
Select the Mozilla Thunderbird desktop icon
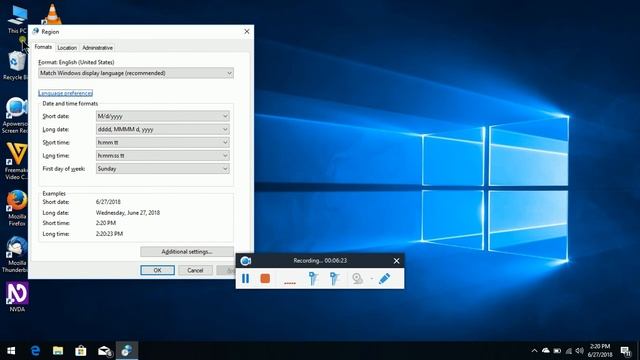coord(16,254)
